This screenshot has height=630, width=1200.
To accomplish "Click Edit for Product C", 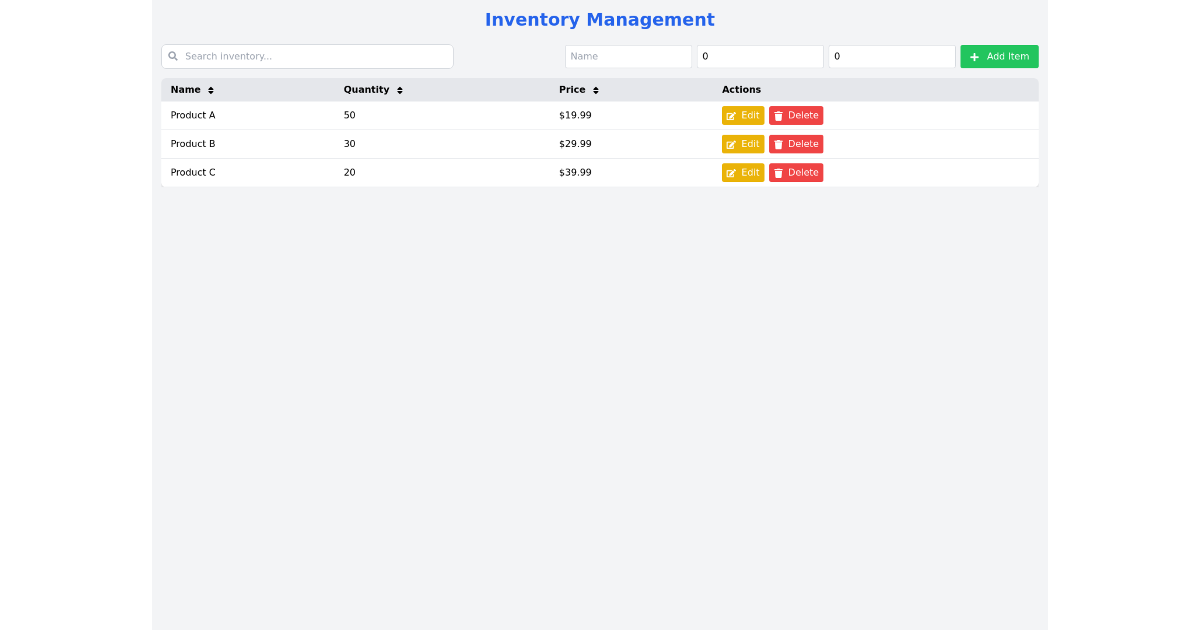I will tap(743, 172).
